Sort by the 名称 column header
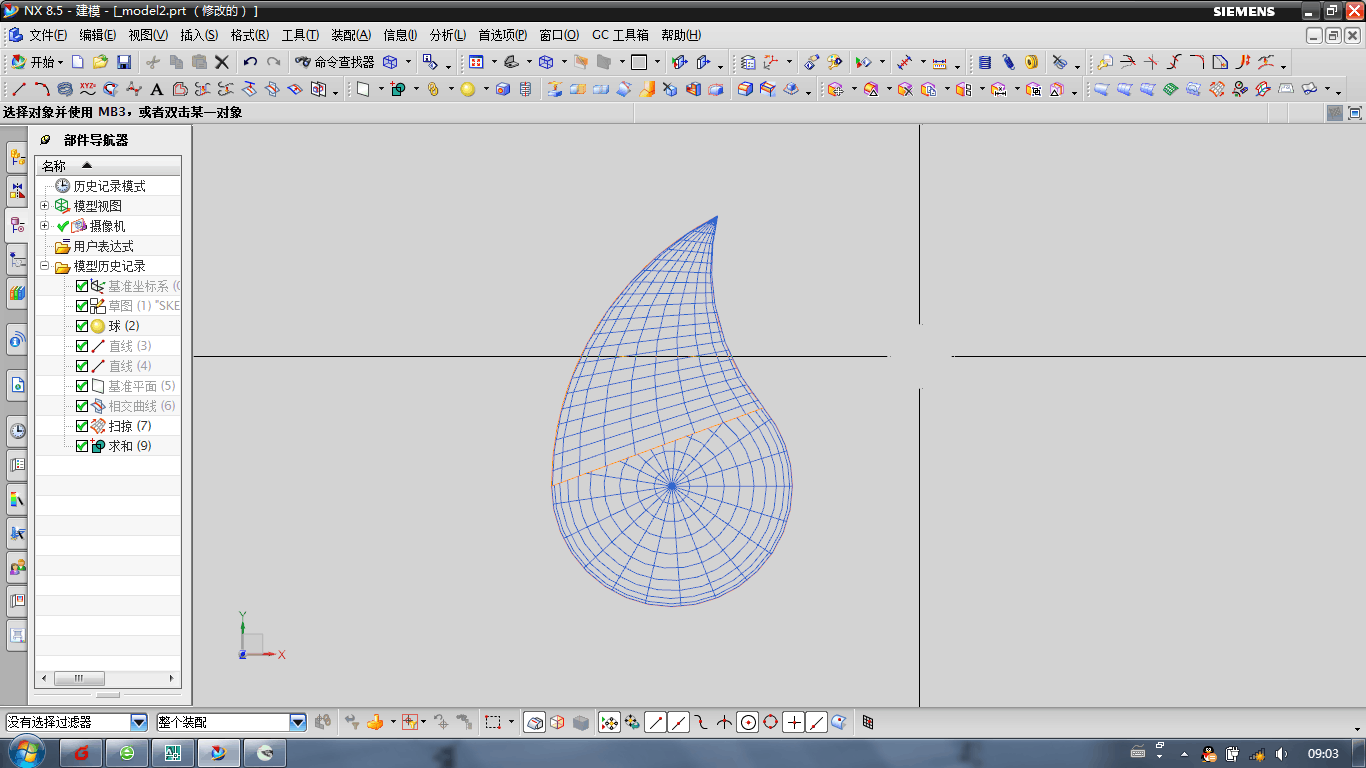This screenshot has height=768, width=1366. coord(108,166)
